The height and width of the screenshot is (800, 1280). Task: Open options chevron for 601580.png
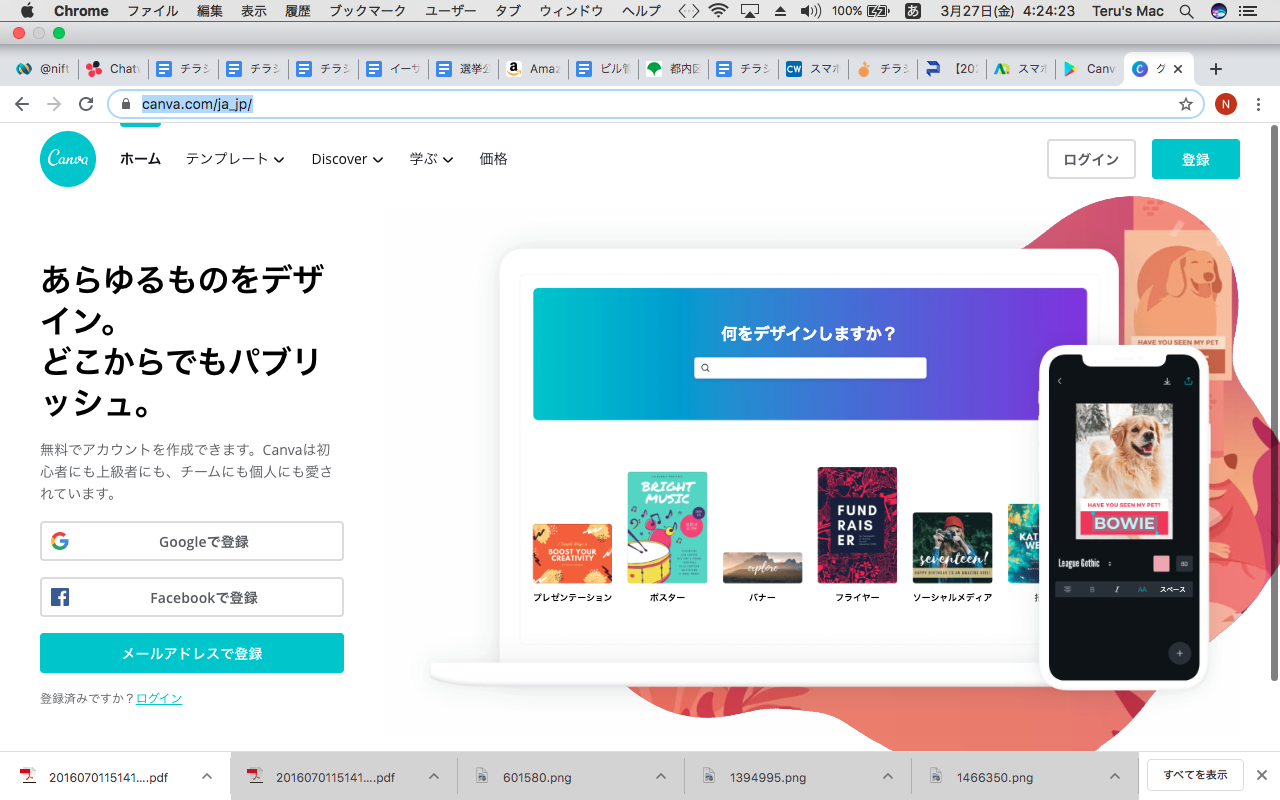661,776
